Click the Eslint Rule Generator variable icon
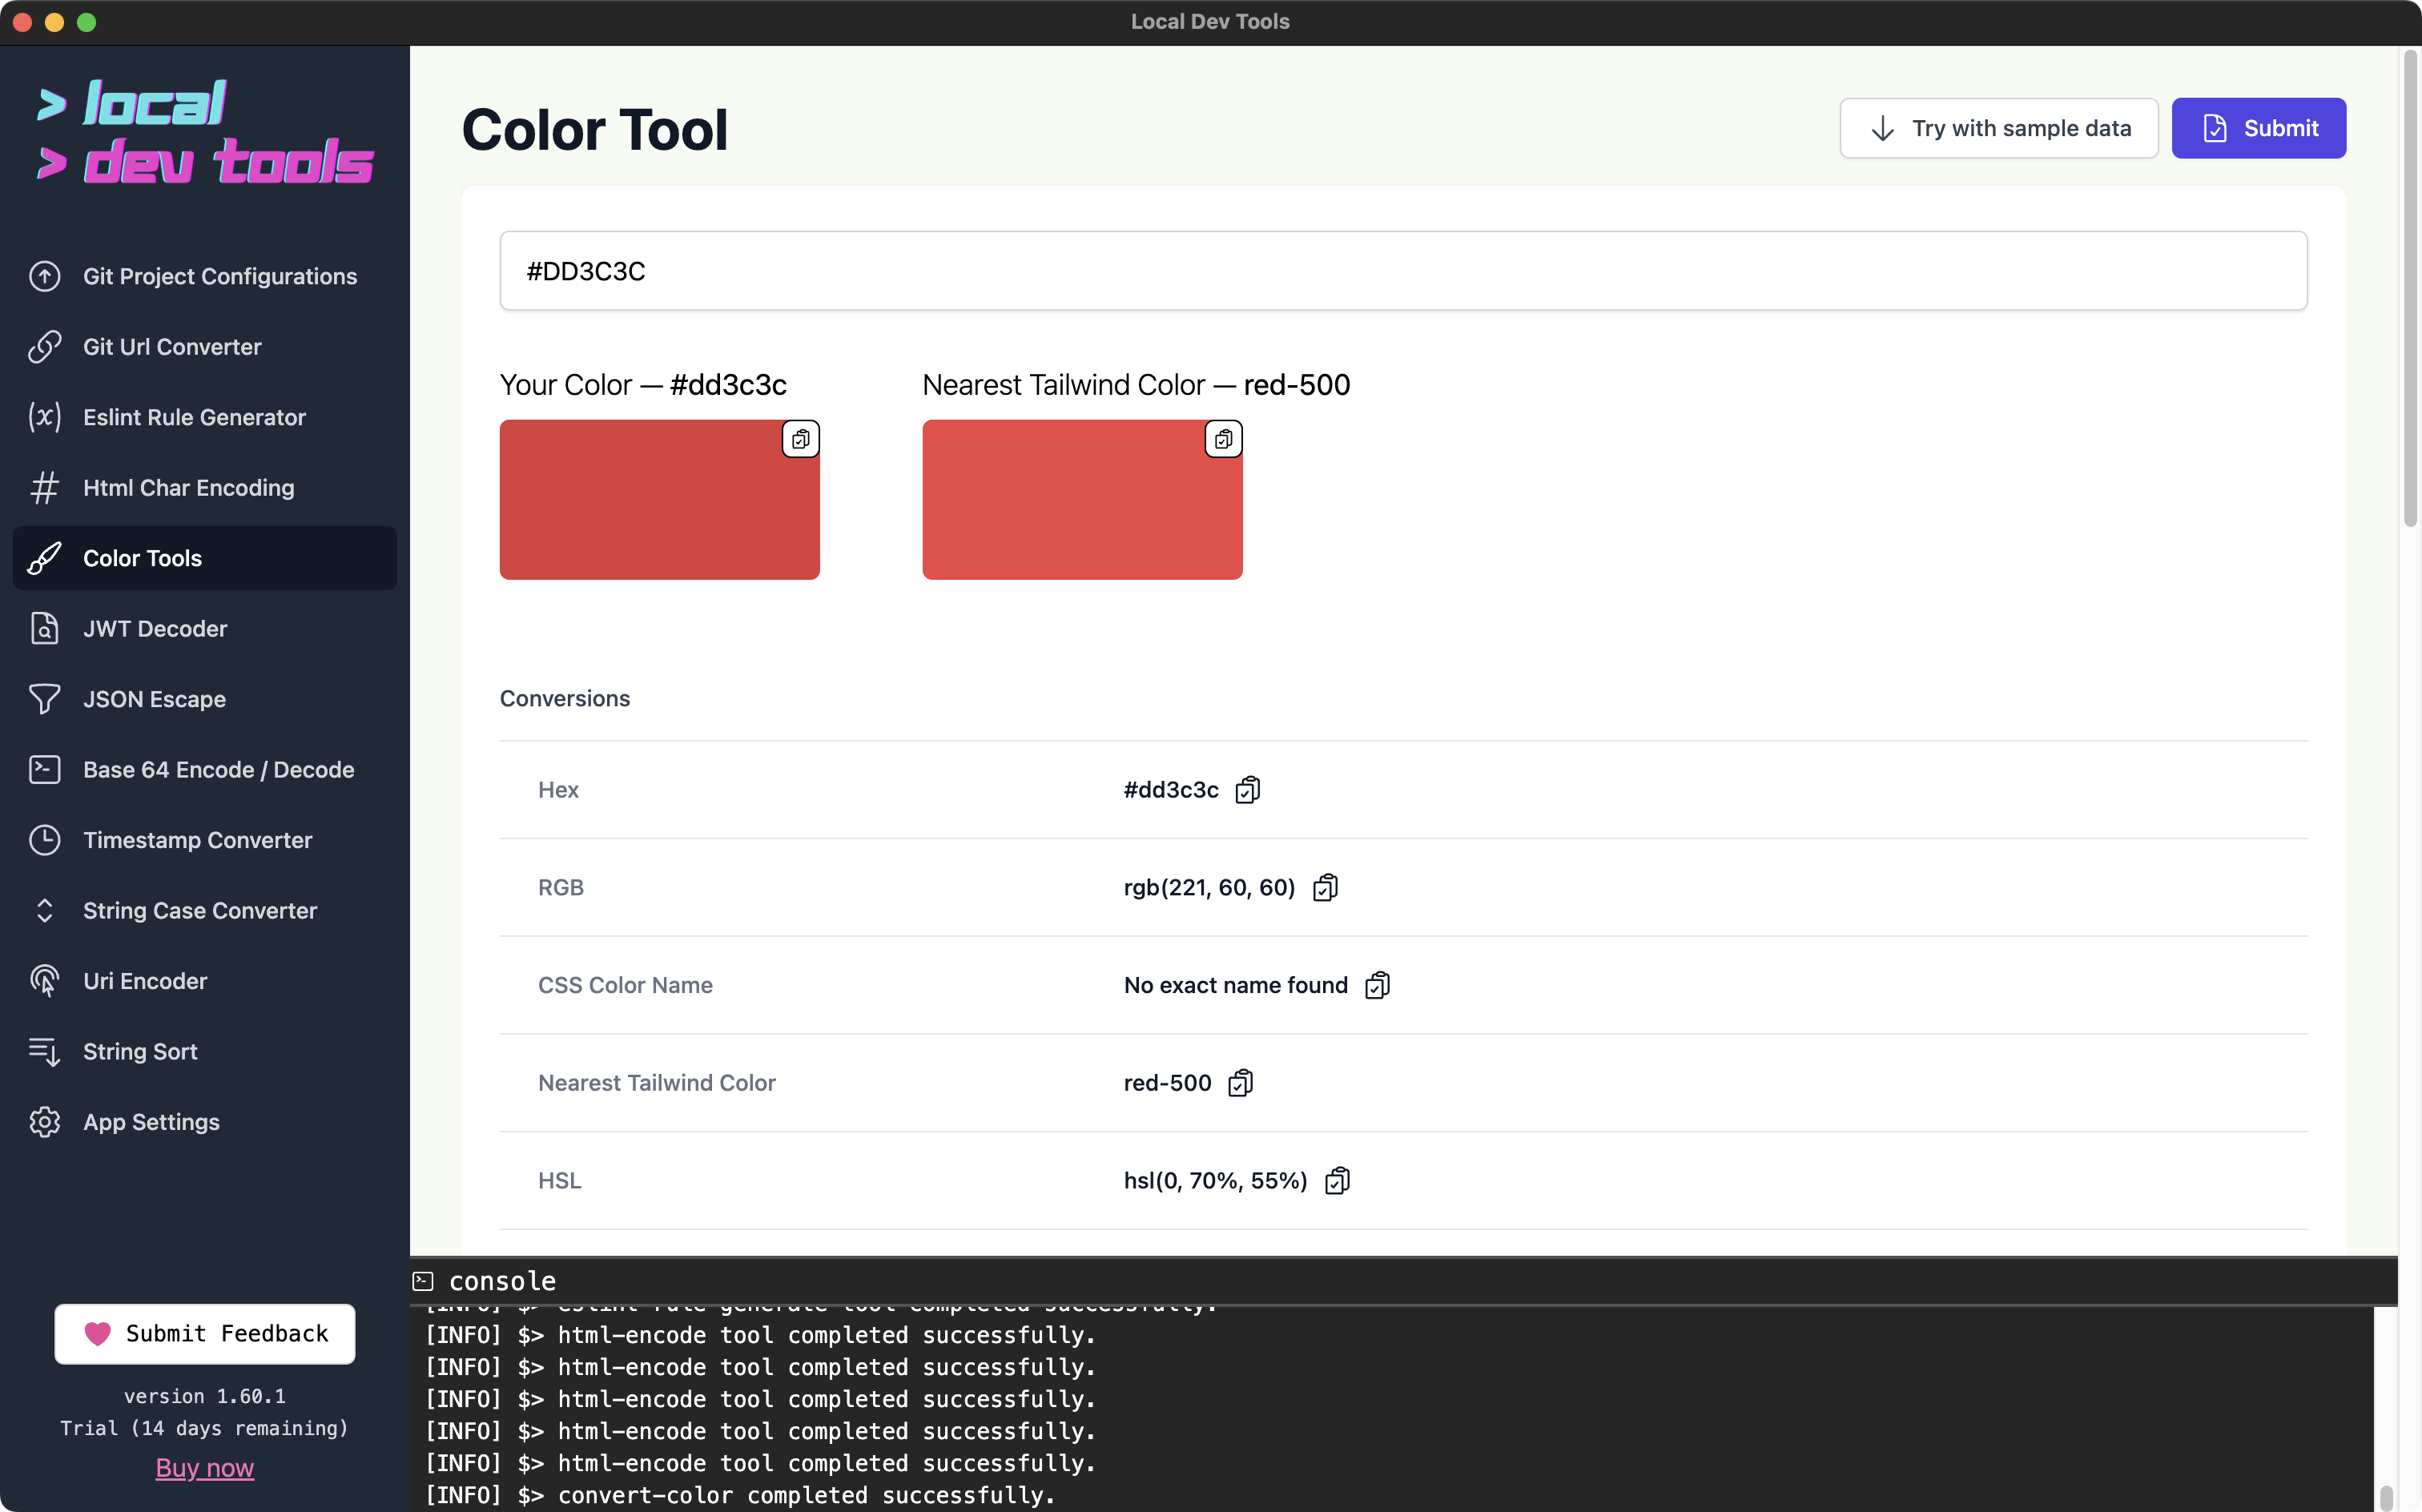Viewport: 2422px width, 1512px height. coord(45,417)
